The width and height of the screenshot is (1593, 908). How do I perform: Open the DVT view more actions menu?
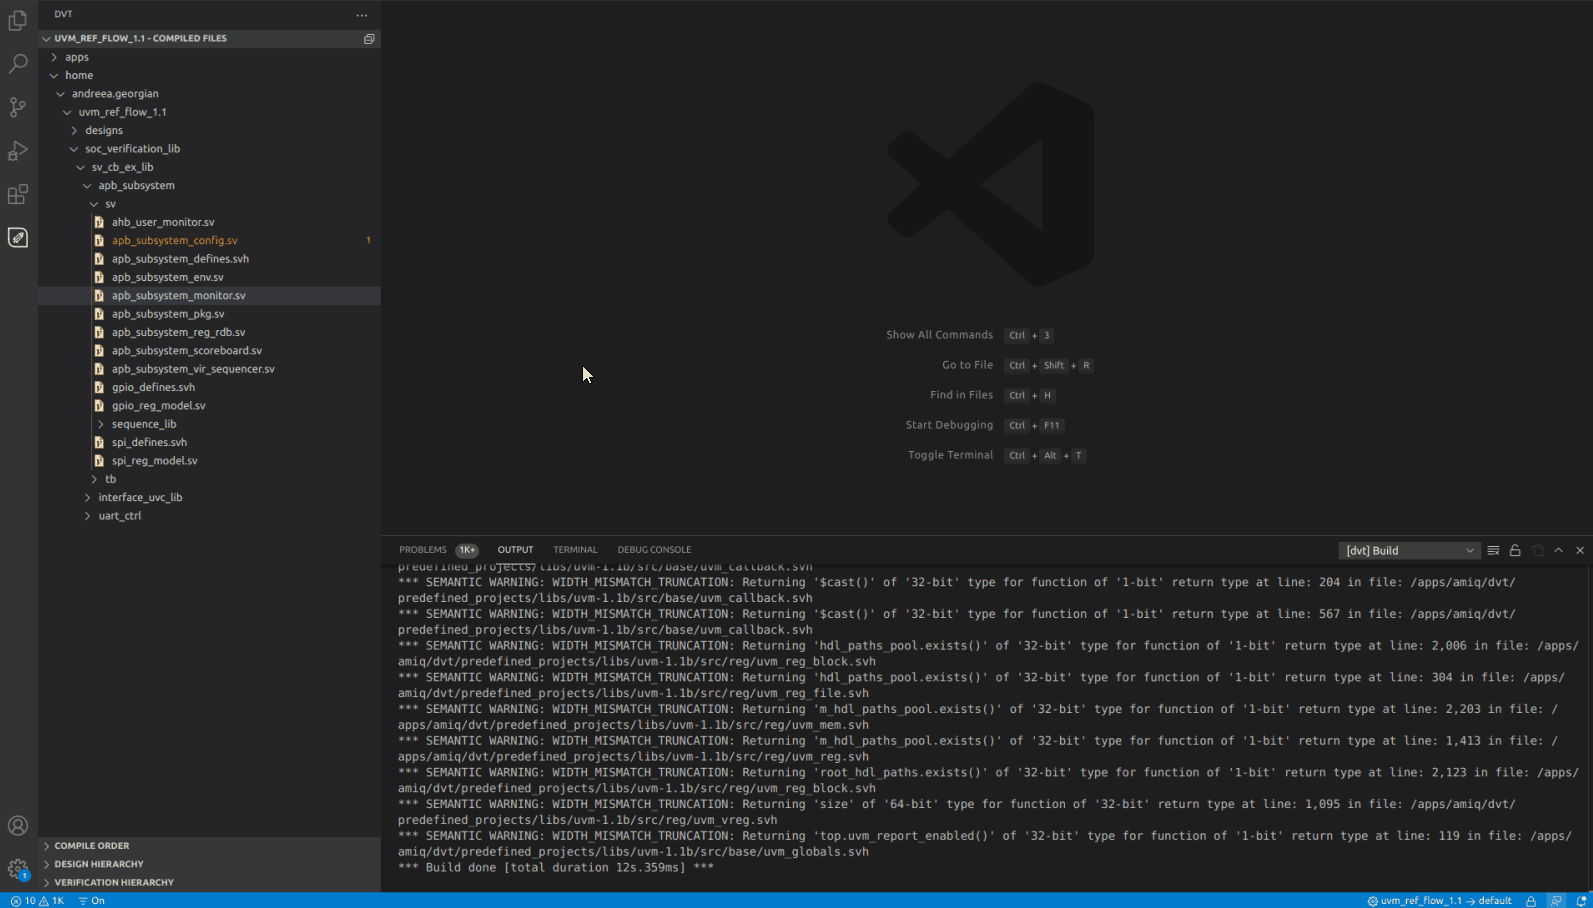tap(362, 15)
